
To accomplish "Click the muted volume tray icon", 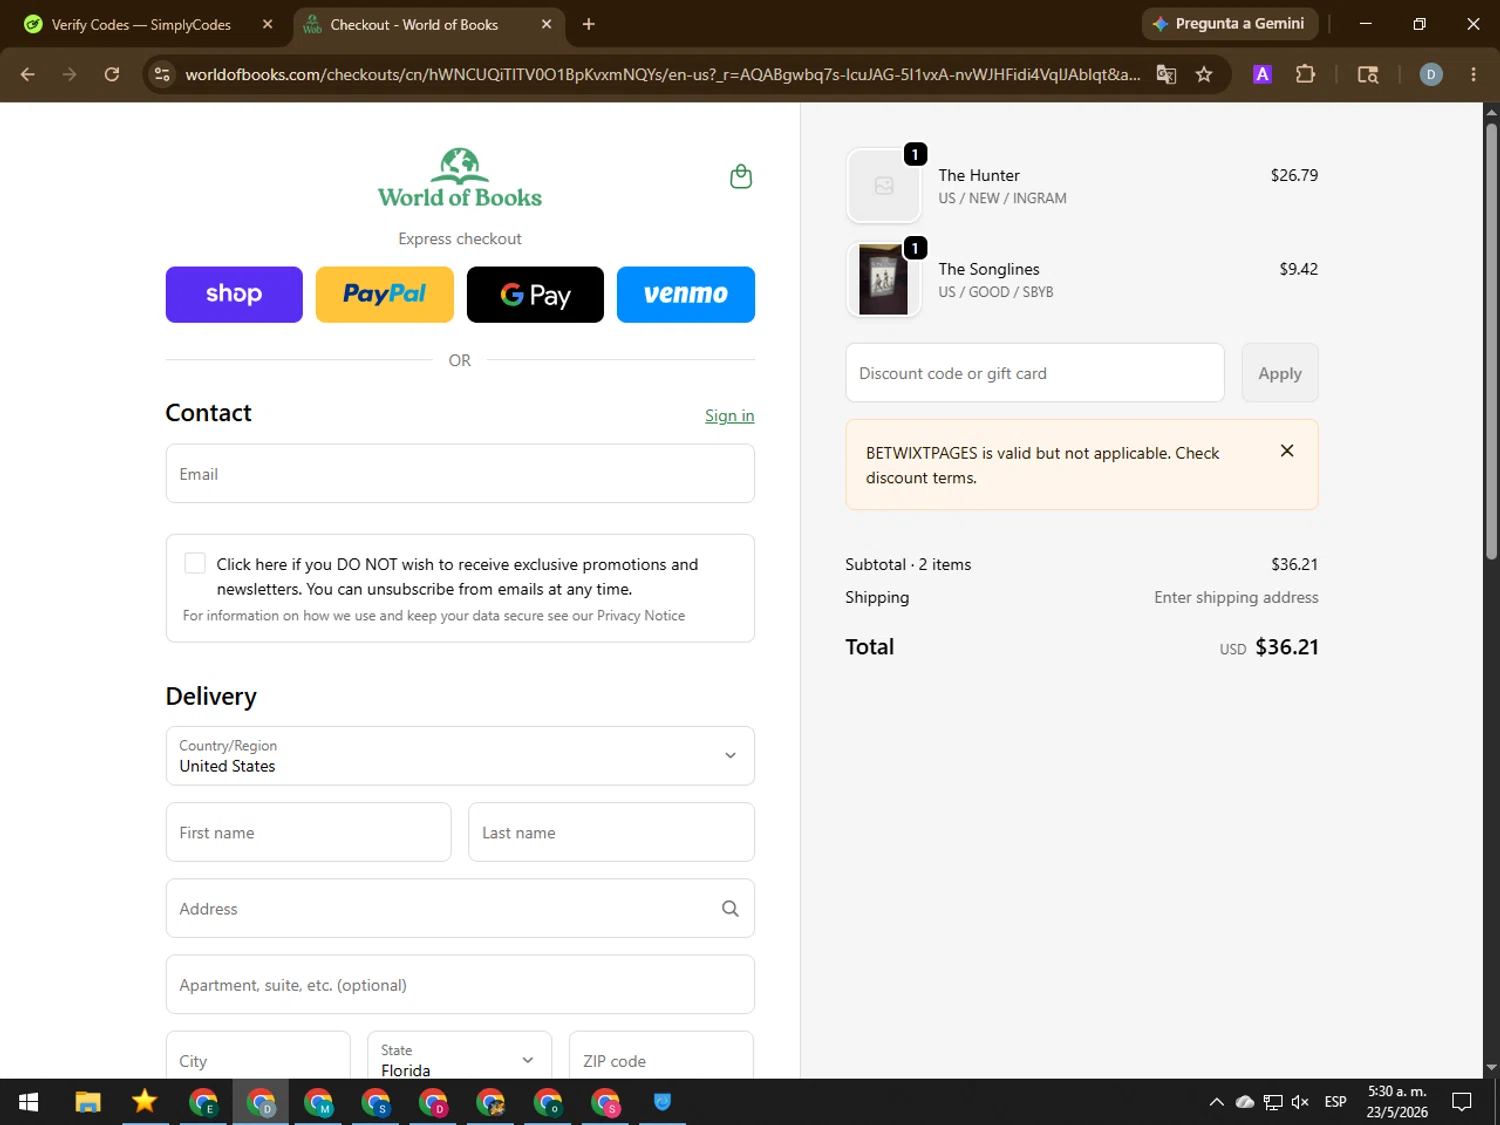I will (1300, 1102).
